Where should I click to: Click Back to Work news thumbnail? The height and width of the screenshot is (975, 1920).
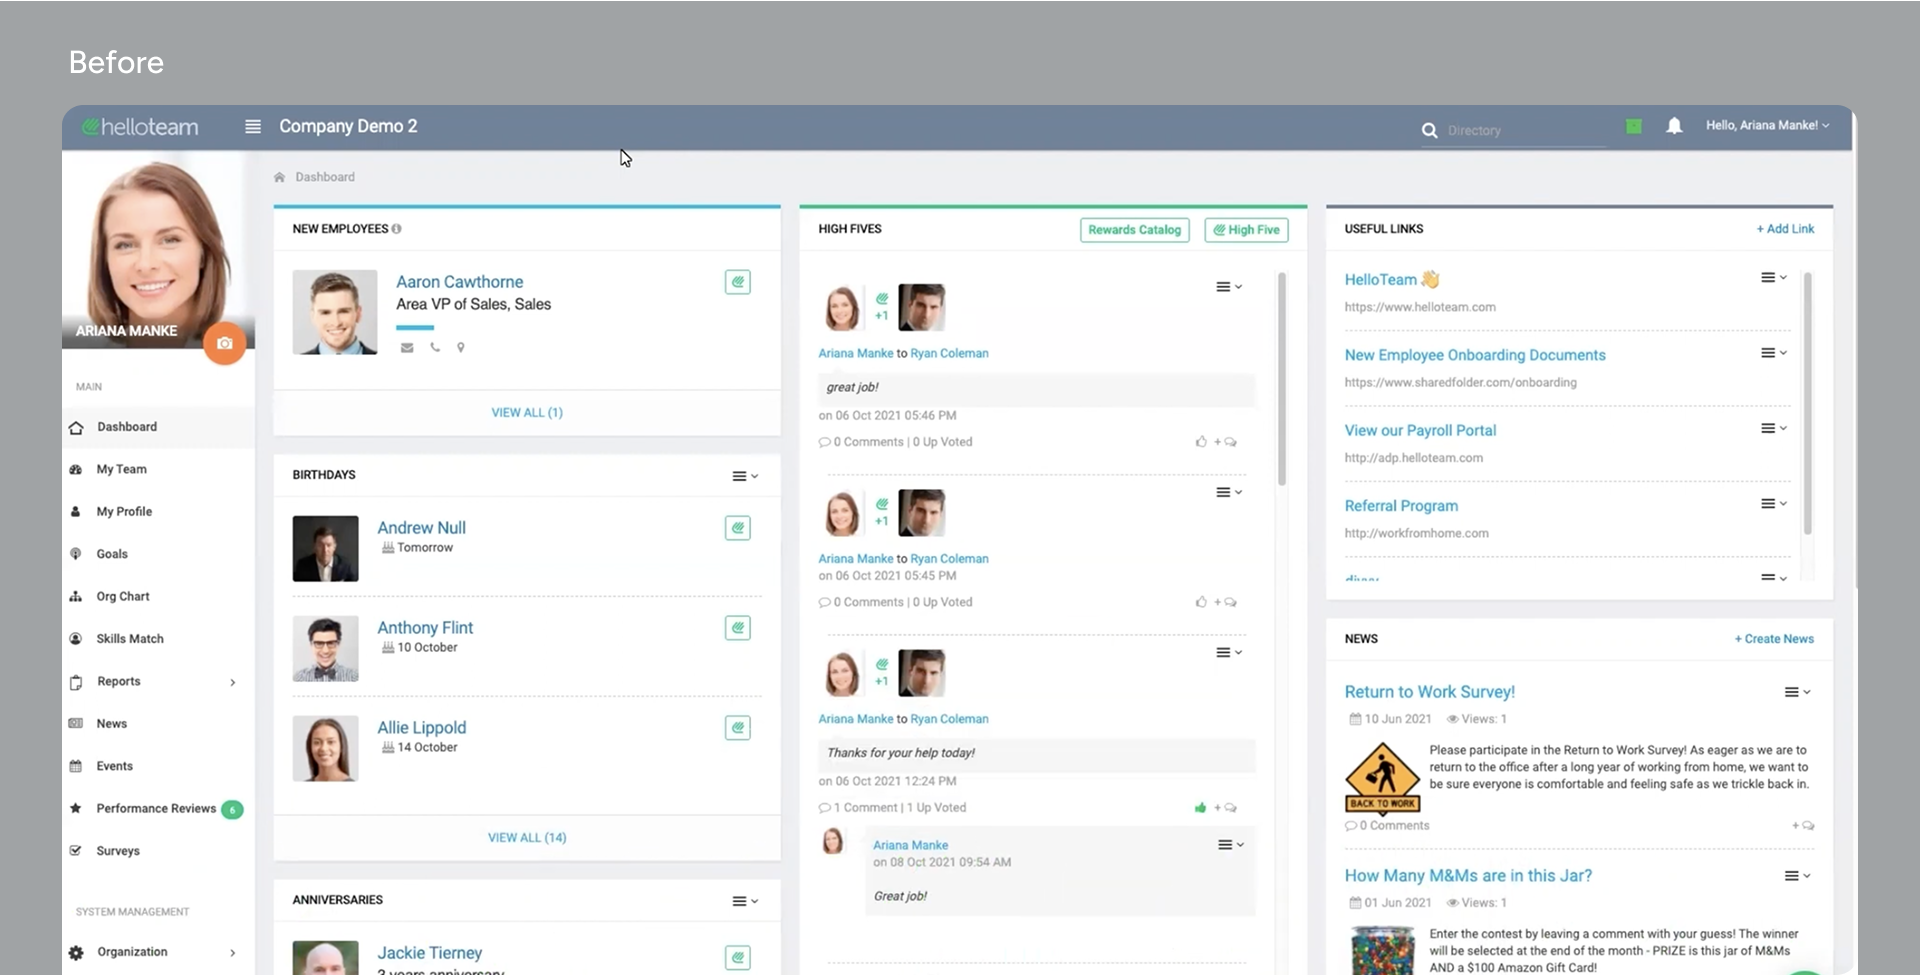1382,777
